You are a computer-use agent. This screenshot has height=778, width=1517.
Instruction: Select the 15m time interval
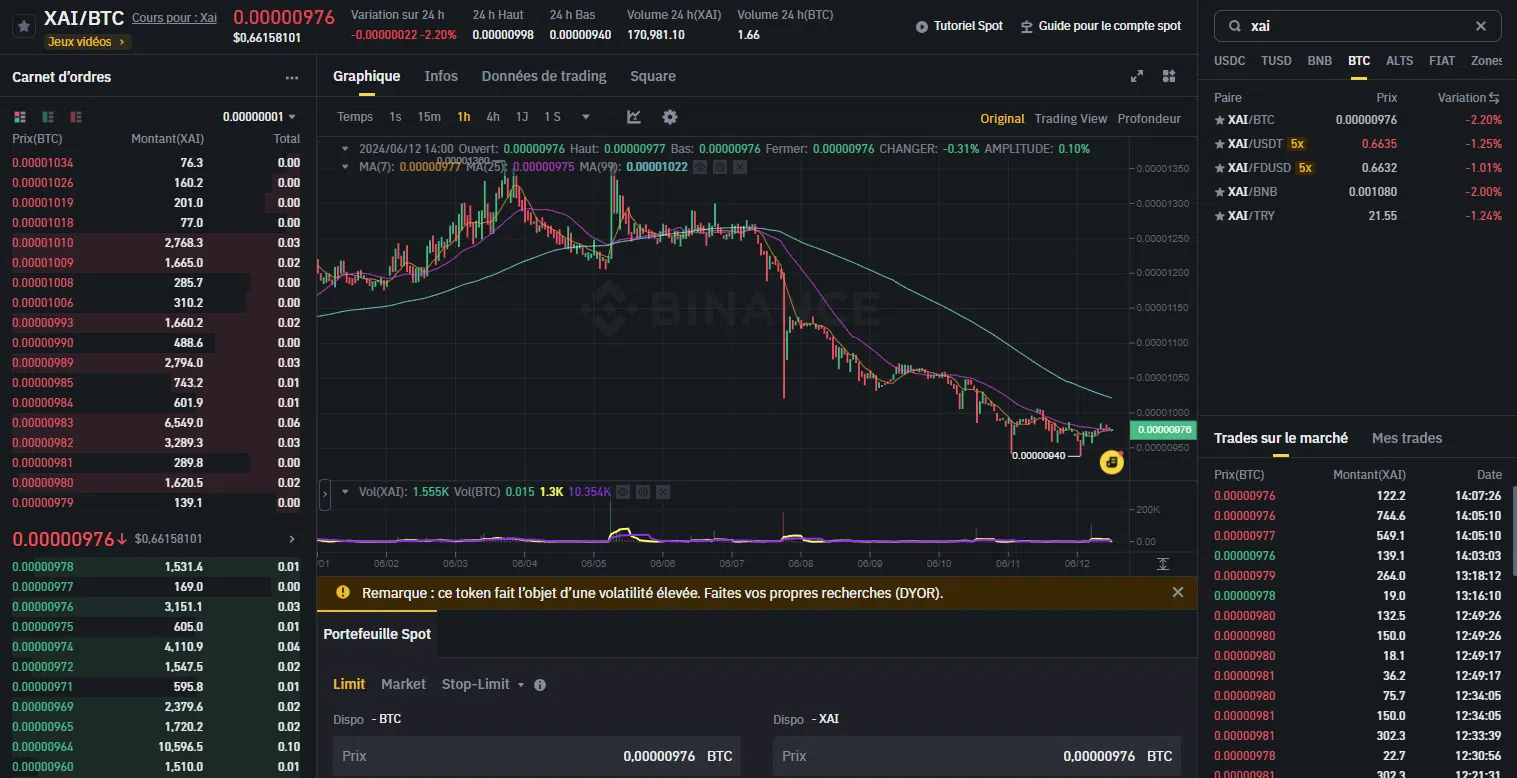429,117
